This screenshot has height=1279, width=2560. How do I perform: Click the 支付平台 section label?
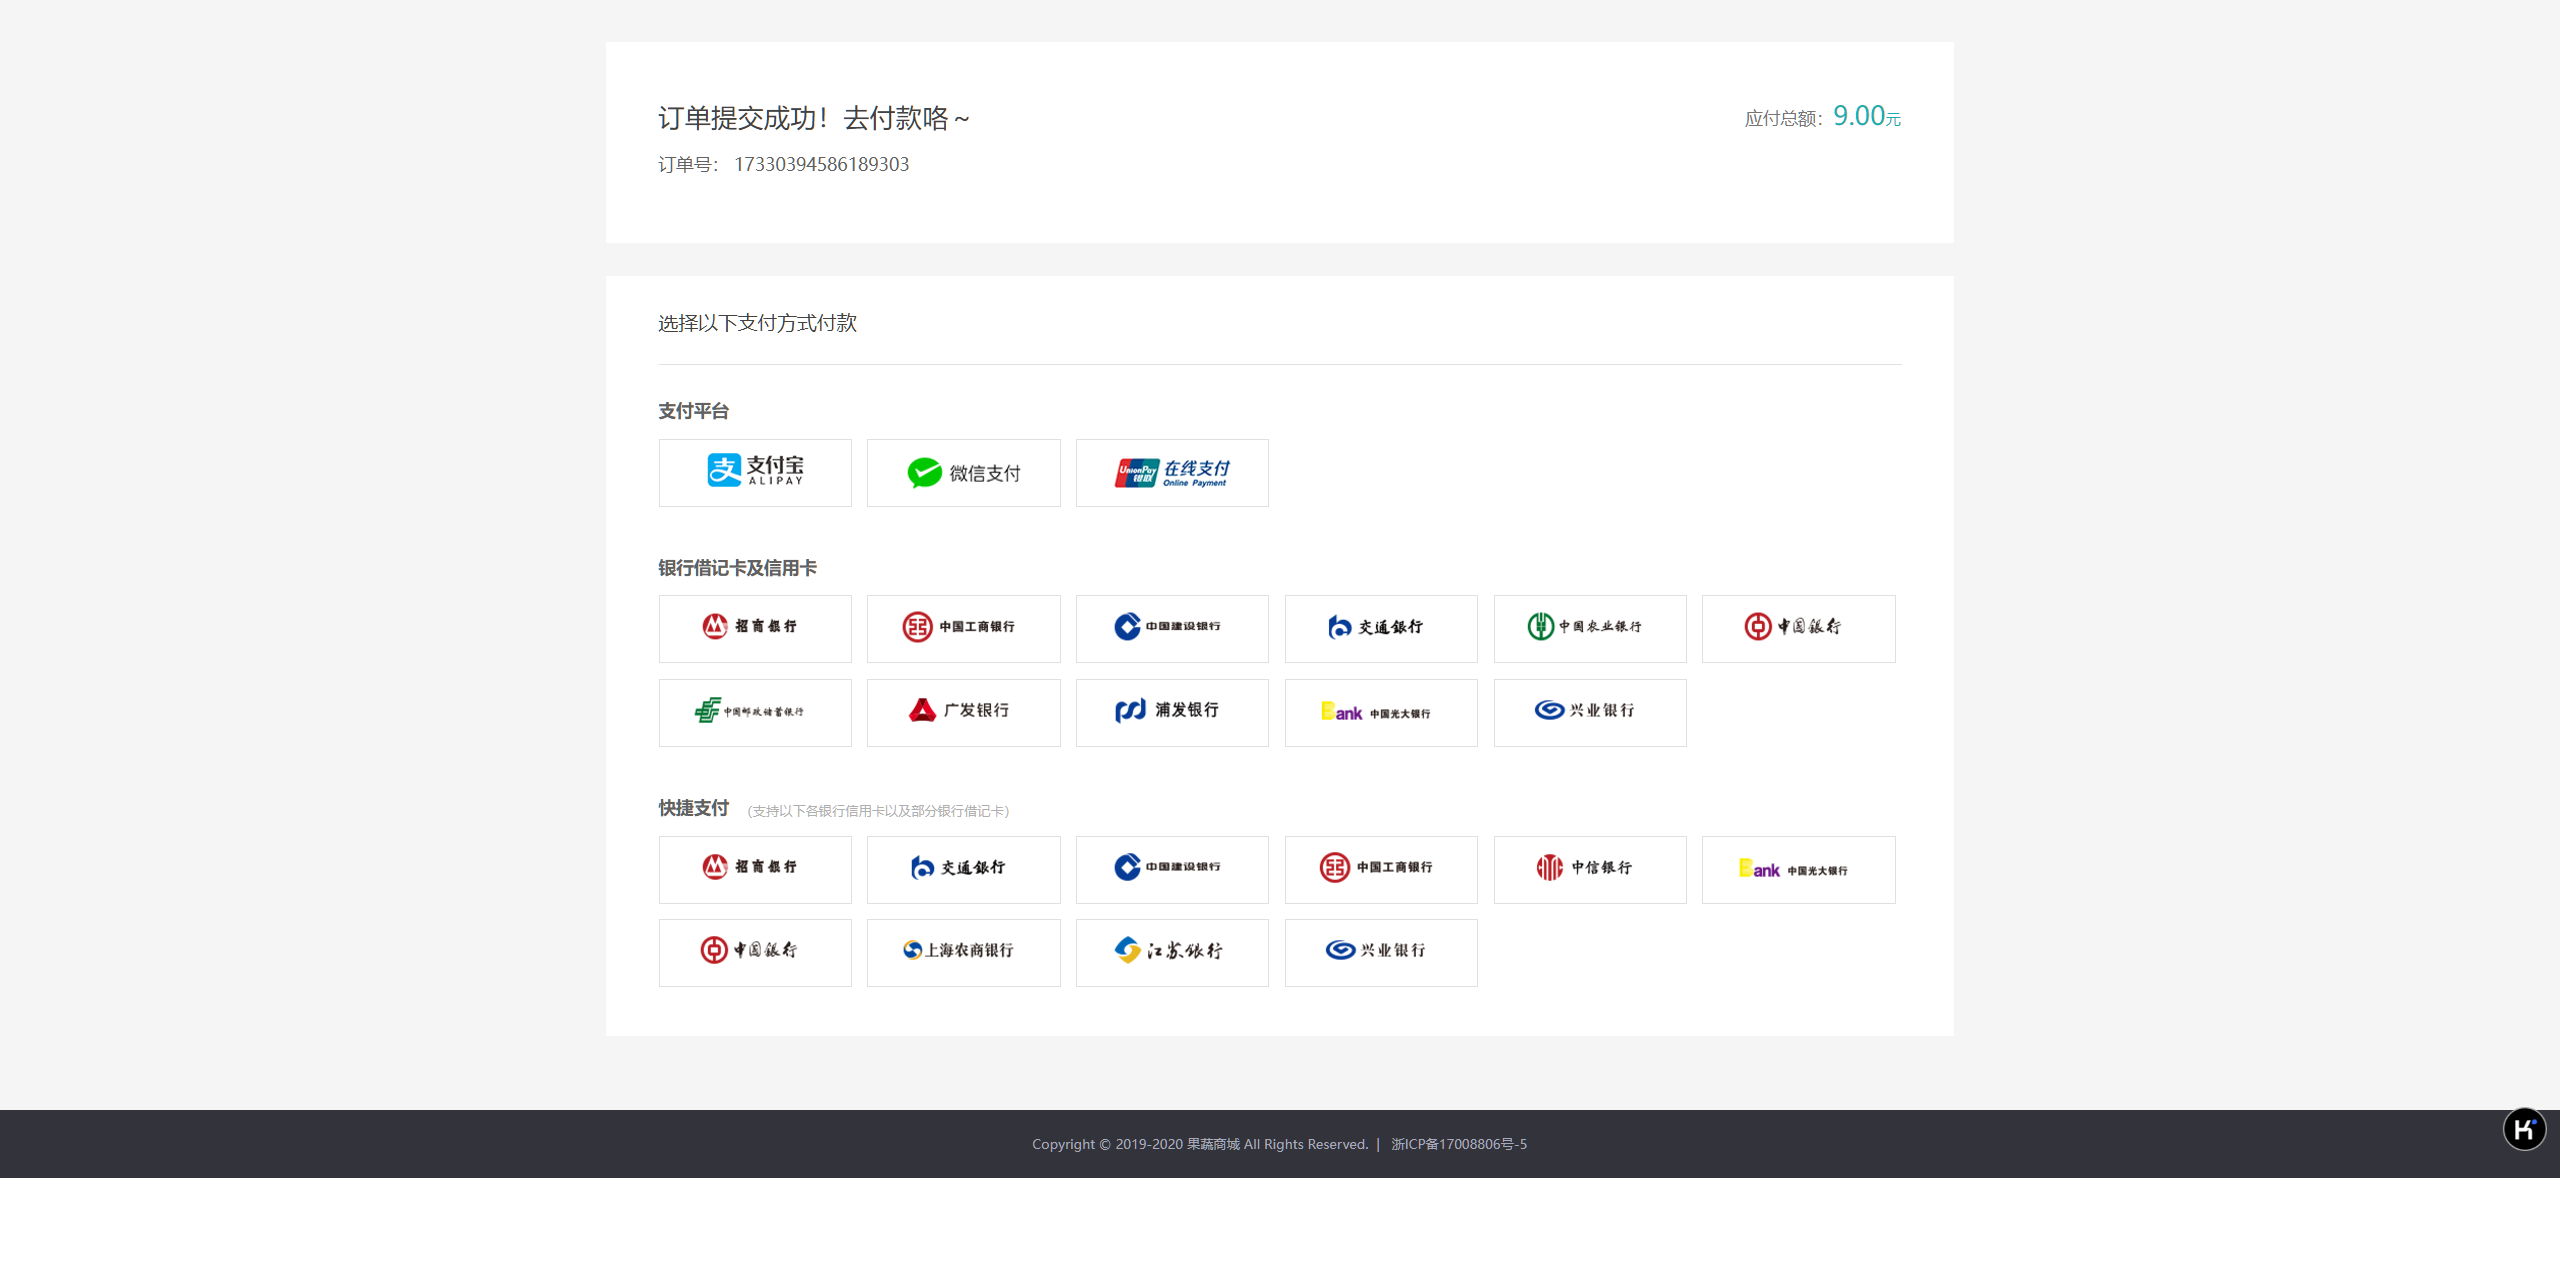693,411
